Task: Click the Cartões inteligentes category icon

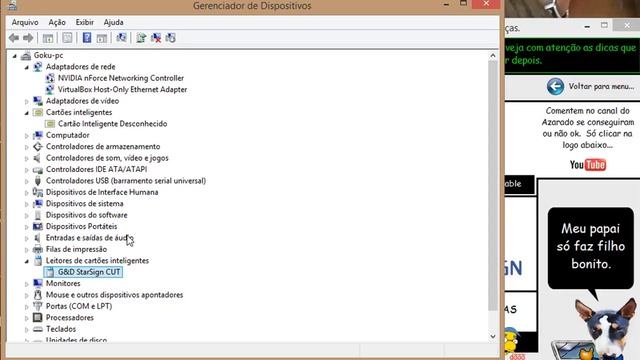Action: coord(38,112)
